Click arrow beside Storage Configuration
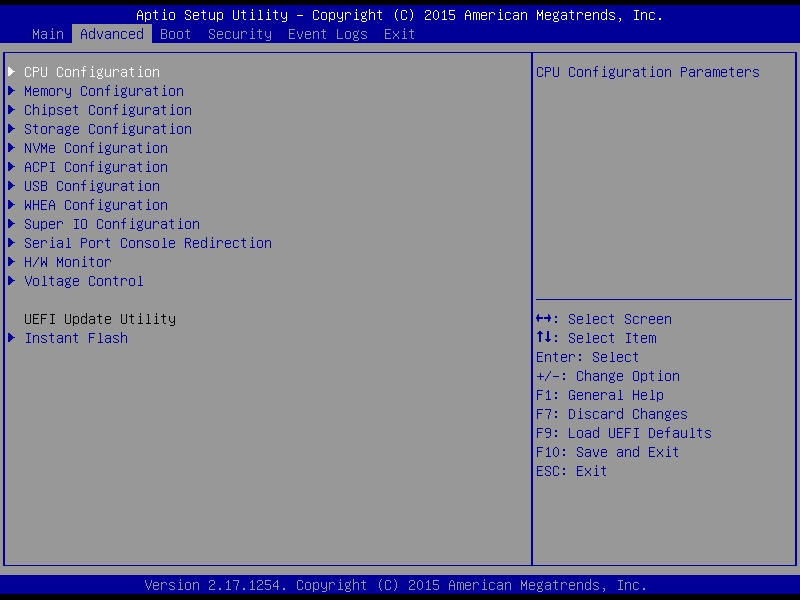Image resolution: width=800 pixels, height=600 pixels. (12, 129)
